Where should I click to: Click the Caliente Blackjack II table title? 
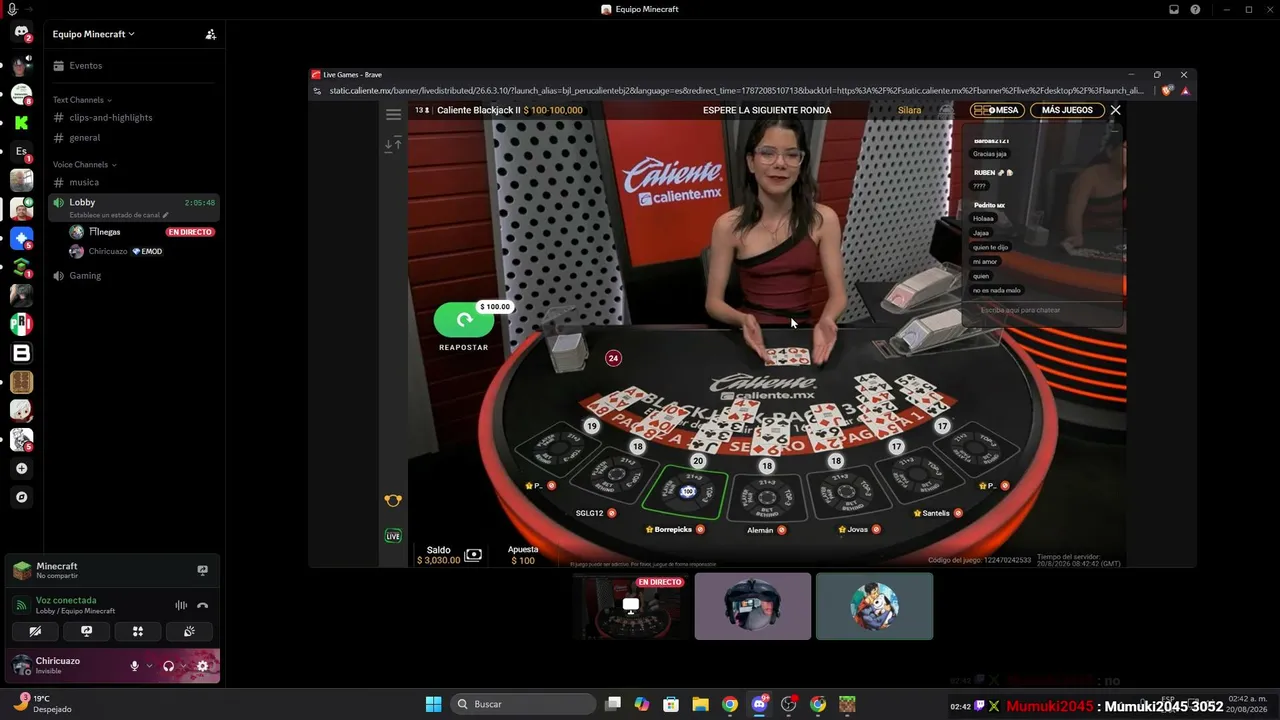(x=479, y=110)
